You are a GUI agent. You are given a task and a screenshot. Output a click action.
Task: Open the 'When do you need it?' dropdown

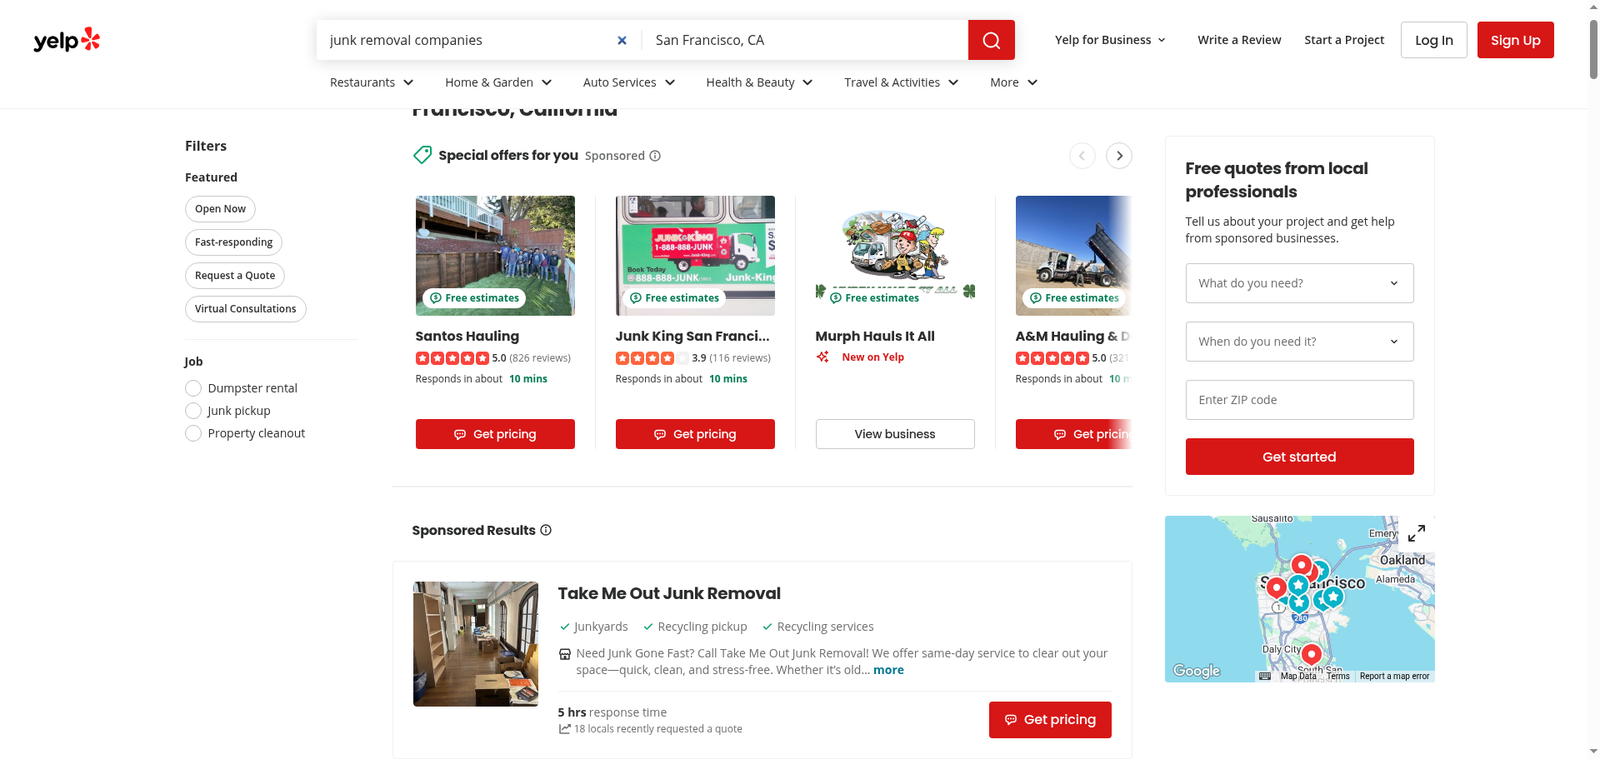(1299, 341)
